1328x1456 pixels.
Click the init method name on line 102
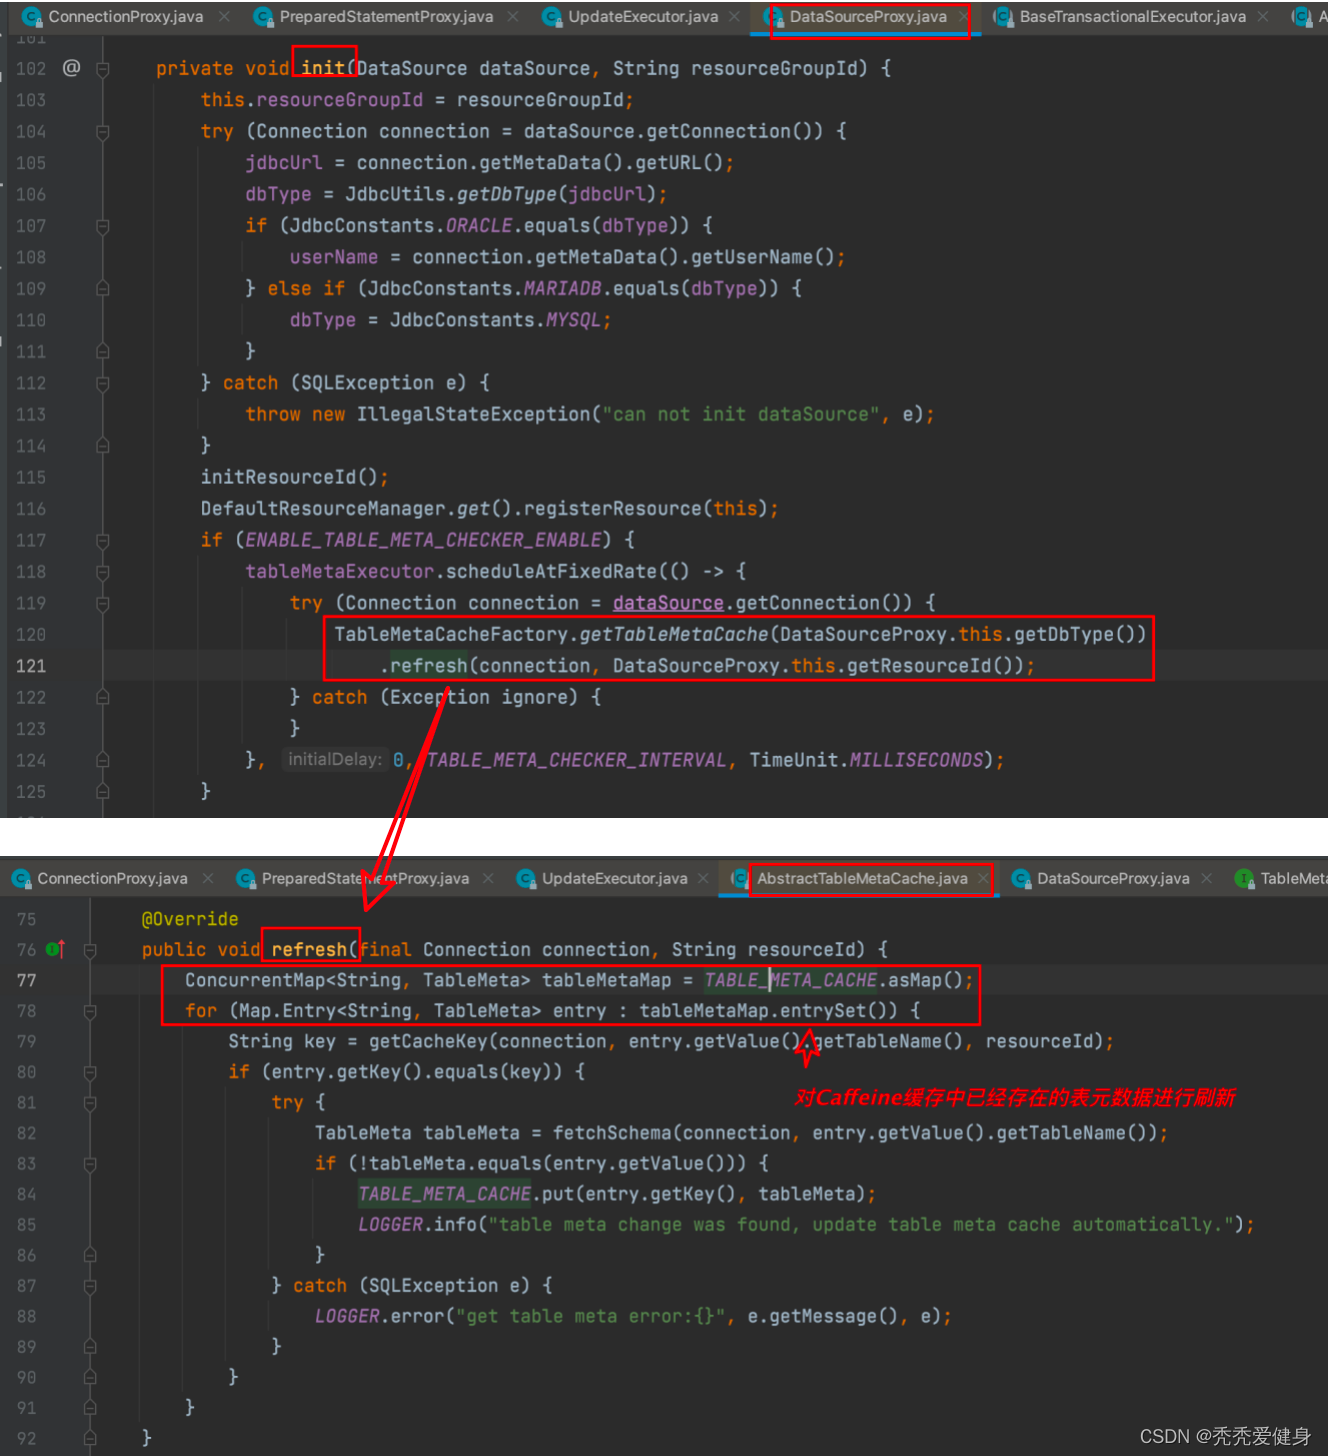[323, 68]
